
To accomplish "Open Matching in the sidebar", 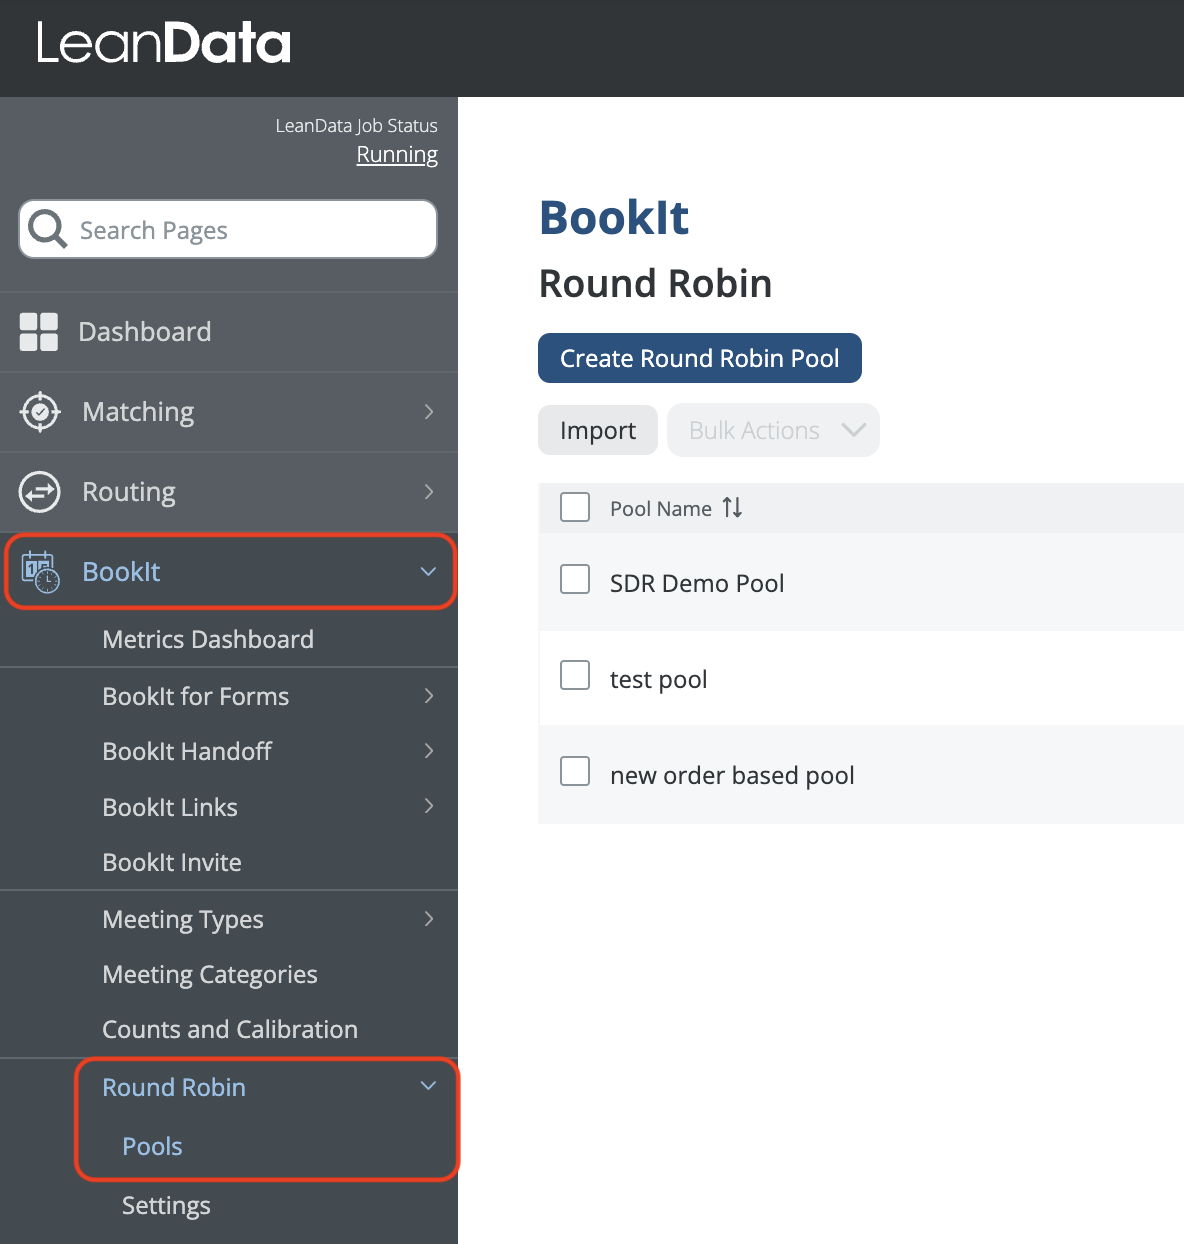I will [138, 412].
